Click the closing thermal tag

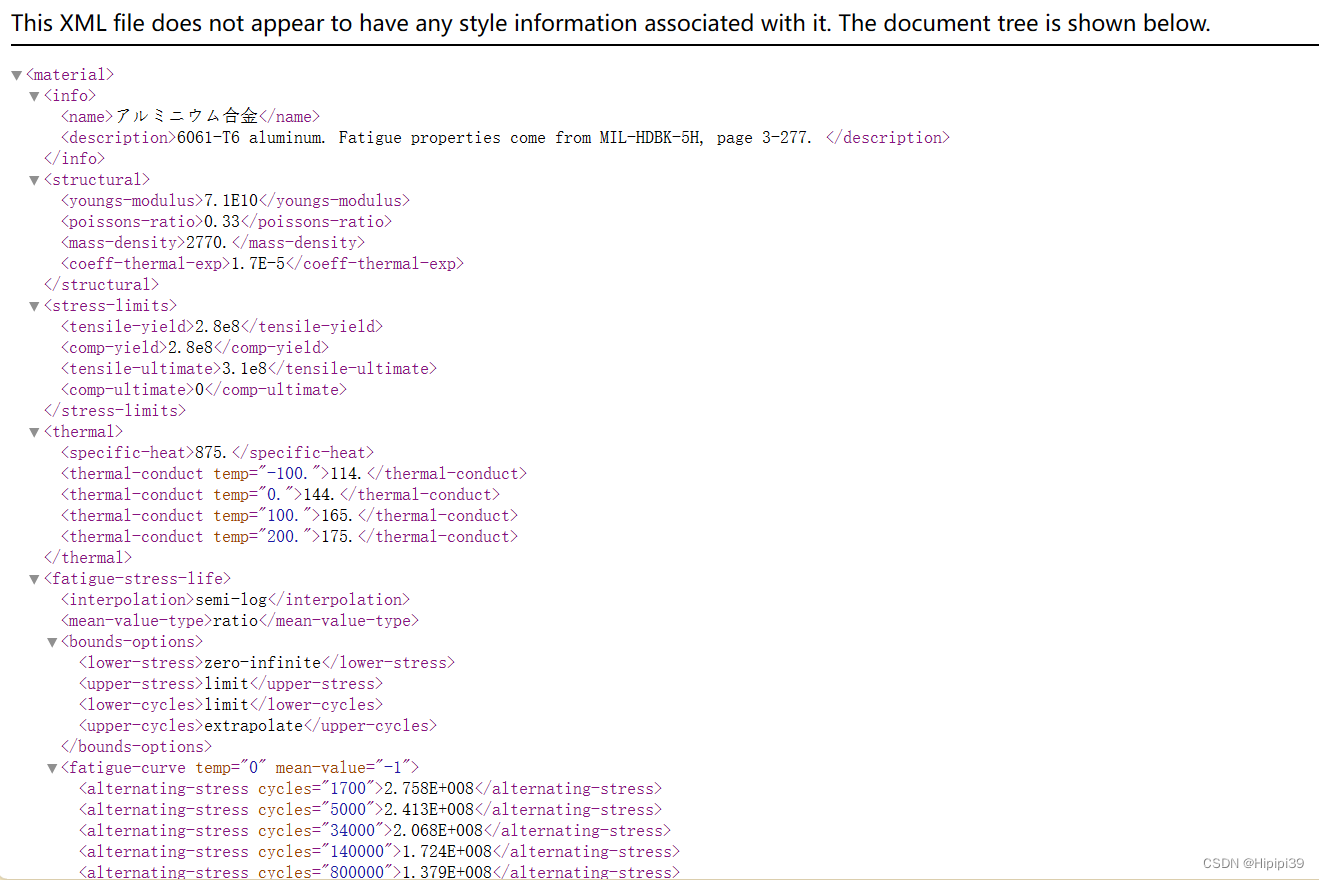[x=87, y=558]
